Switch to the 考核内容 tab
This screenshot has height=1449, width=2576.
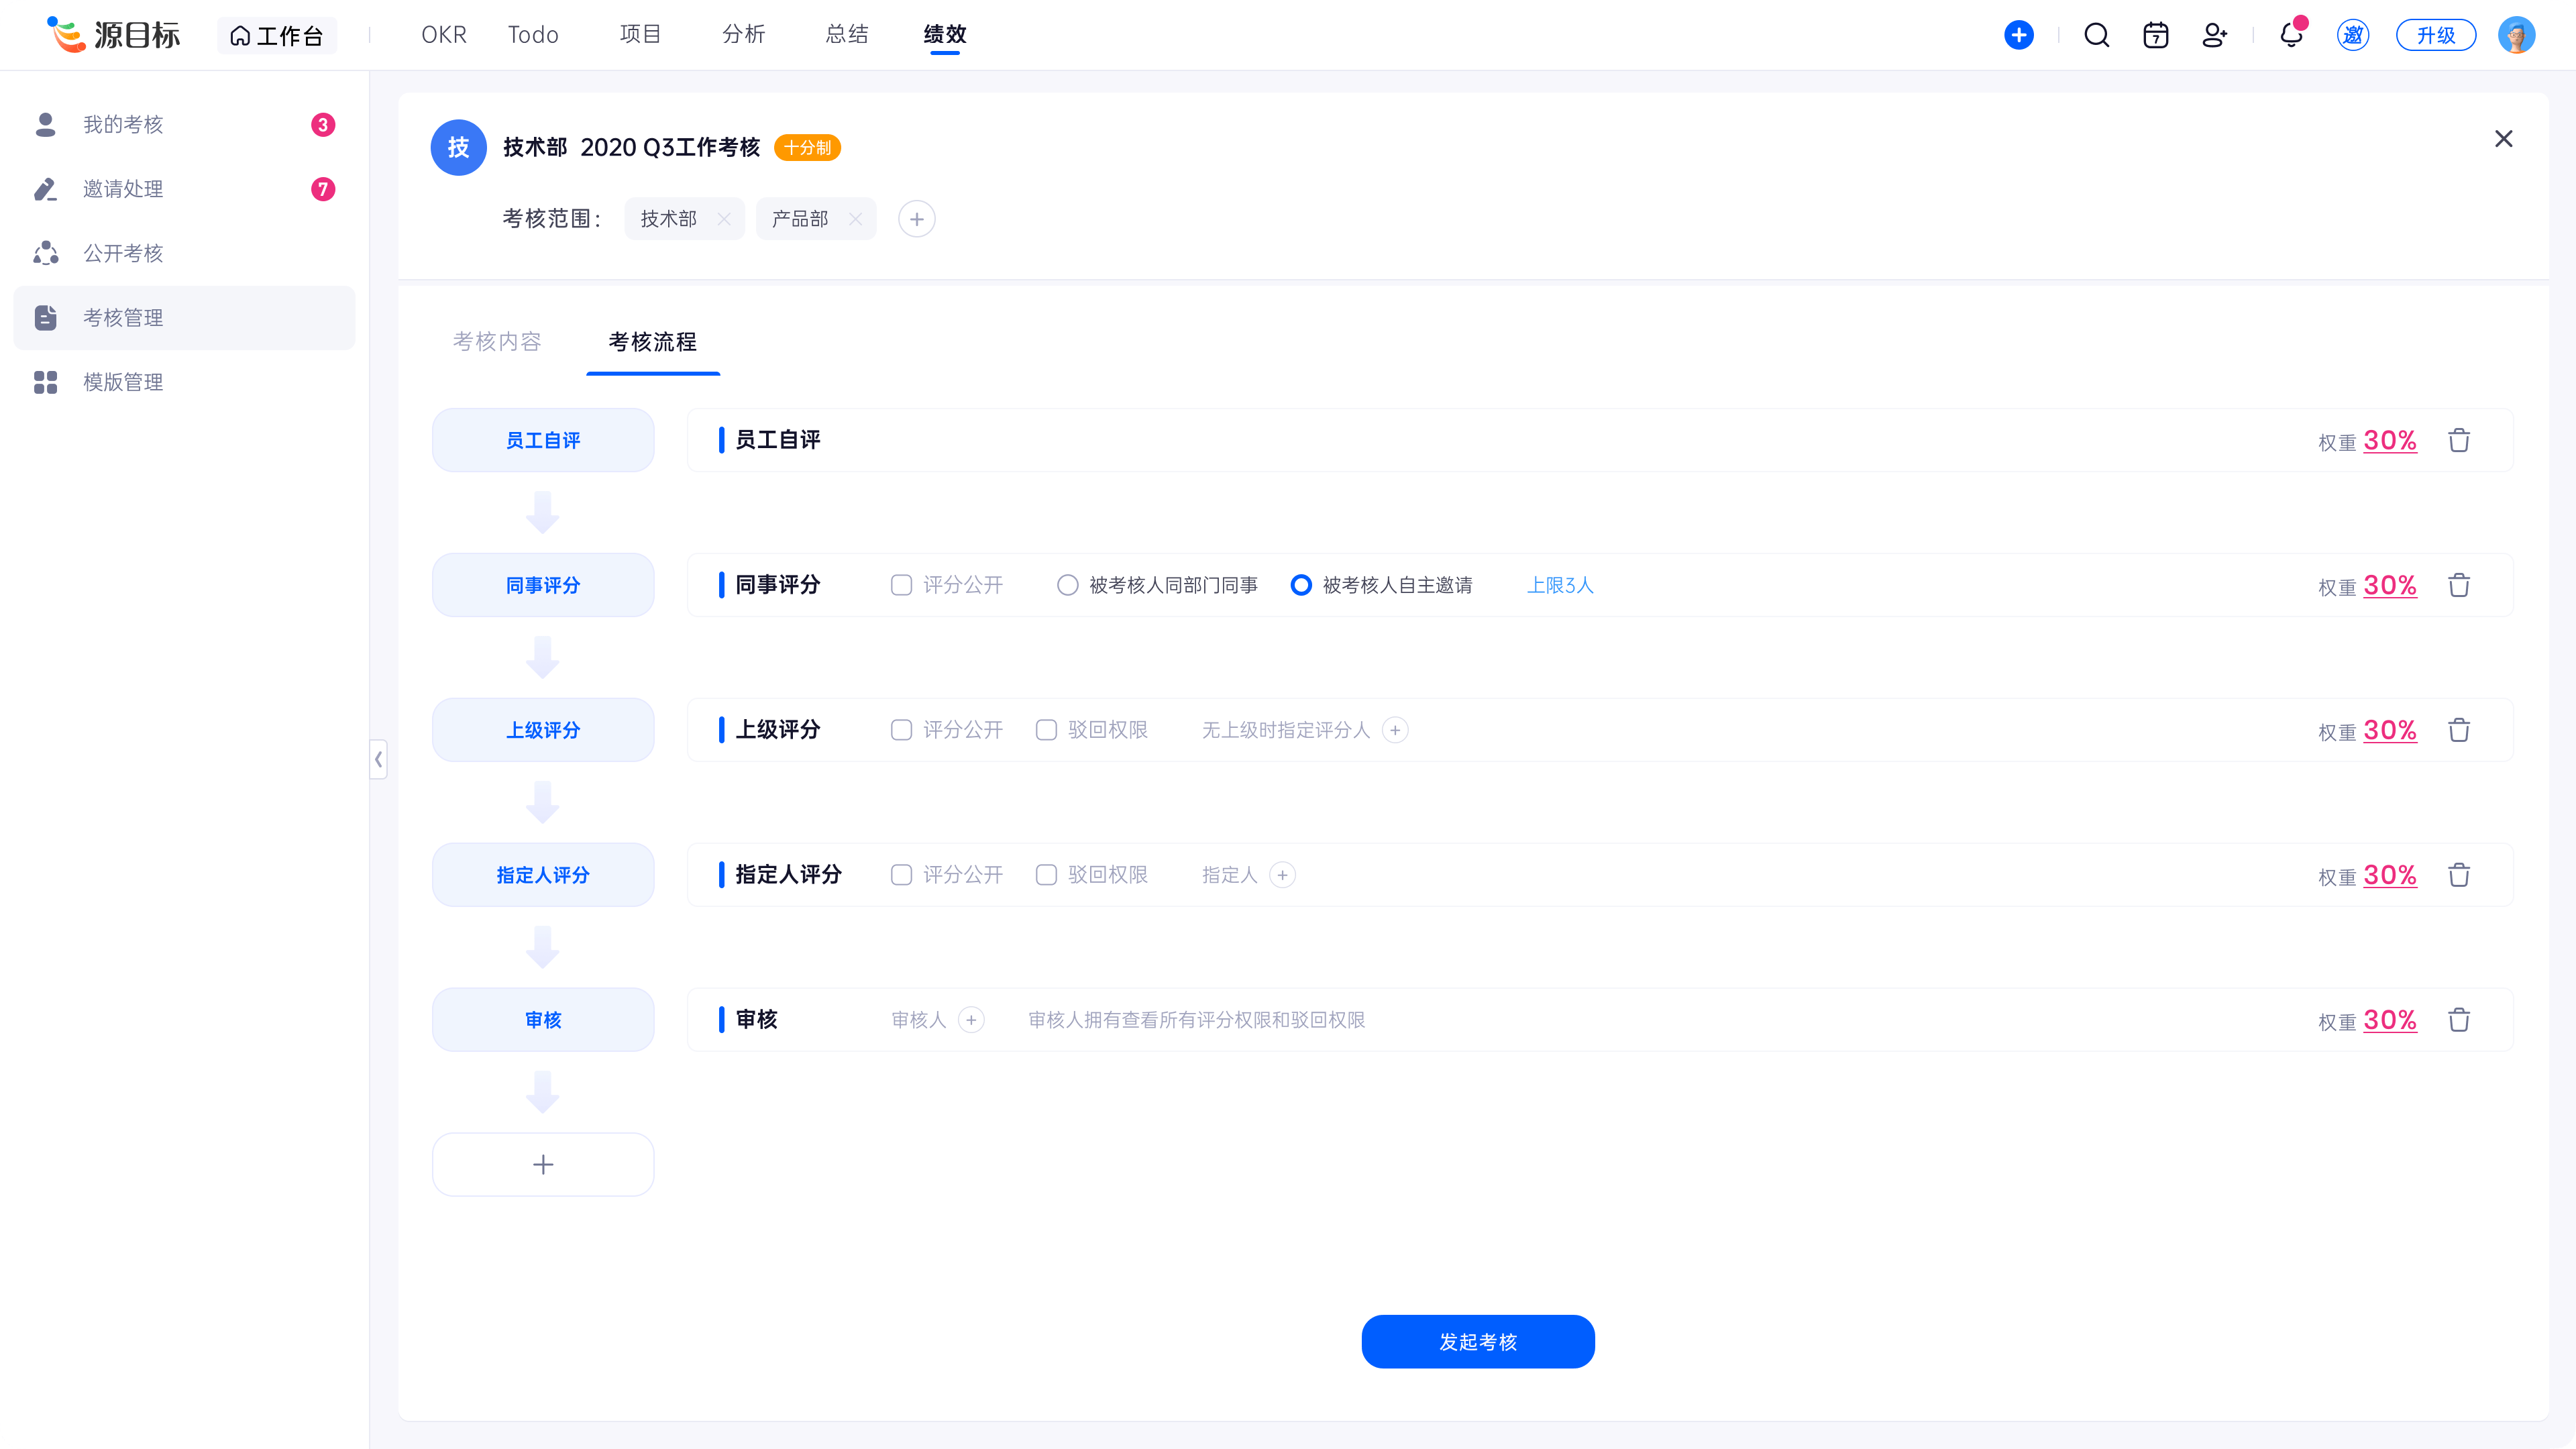[497, 342]
